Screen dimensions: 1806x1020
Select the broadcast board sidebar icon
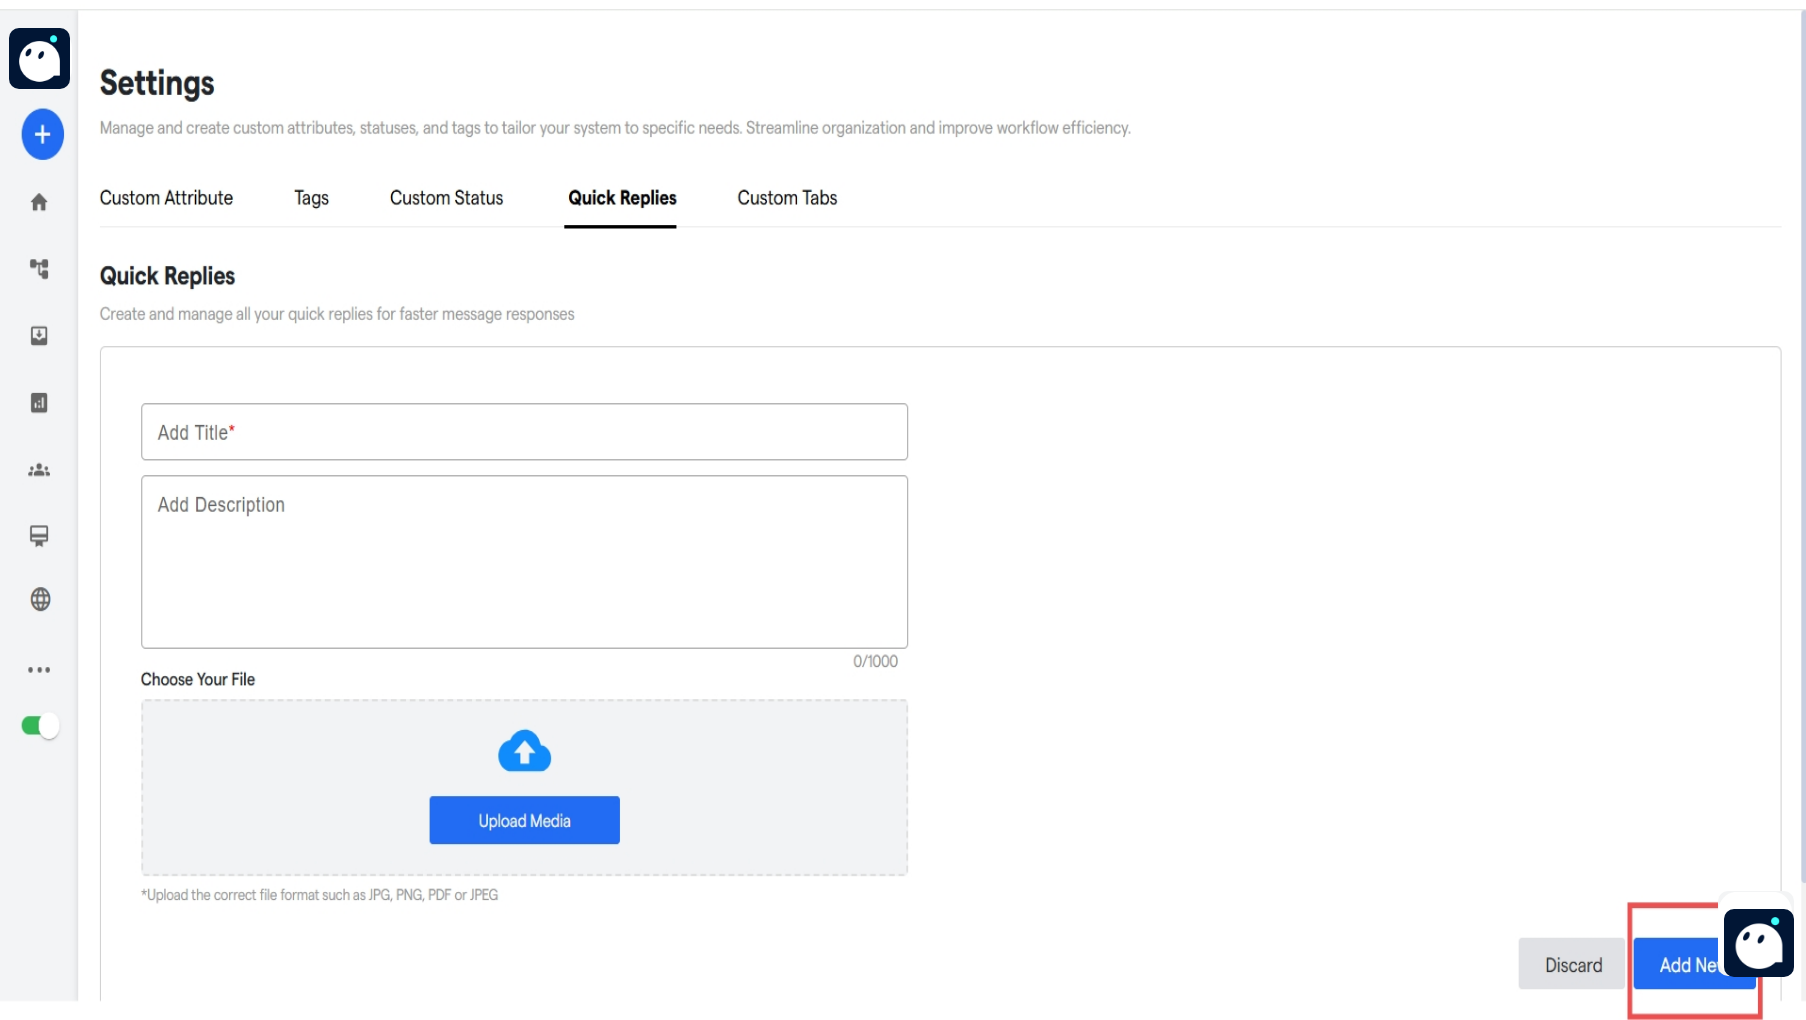coord(39,536)
